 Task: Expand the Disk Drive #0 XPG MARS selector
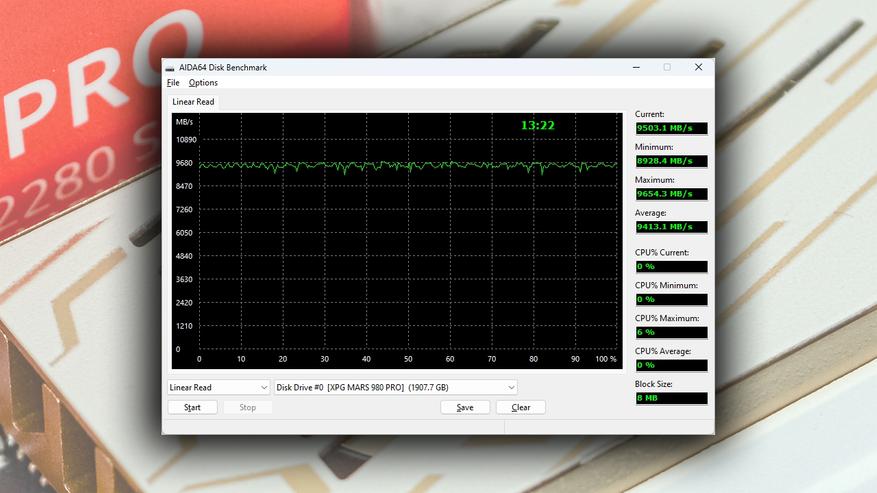coord(395,387)
